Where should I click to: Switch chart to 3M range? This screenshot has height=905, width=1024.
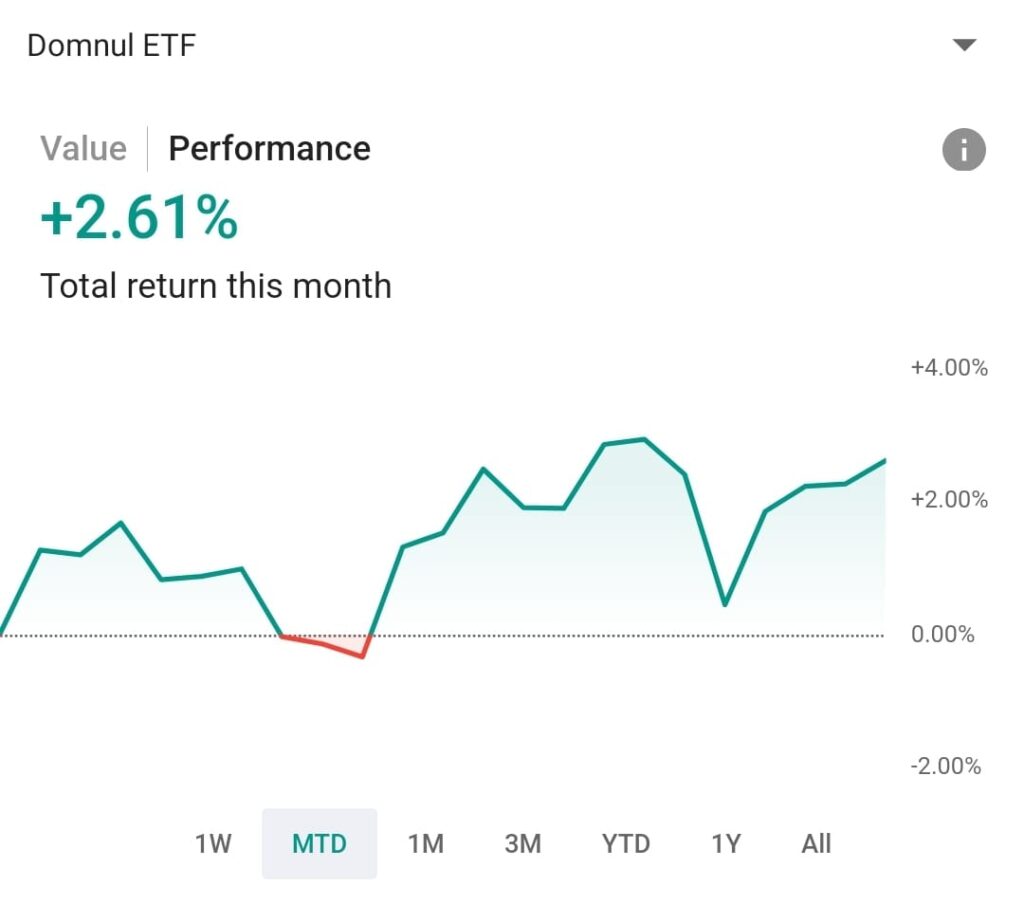pyautogui.click(x=522, y=844)
